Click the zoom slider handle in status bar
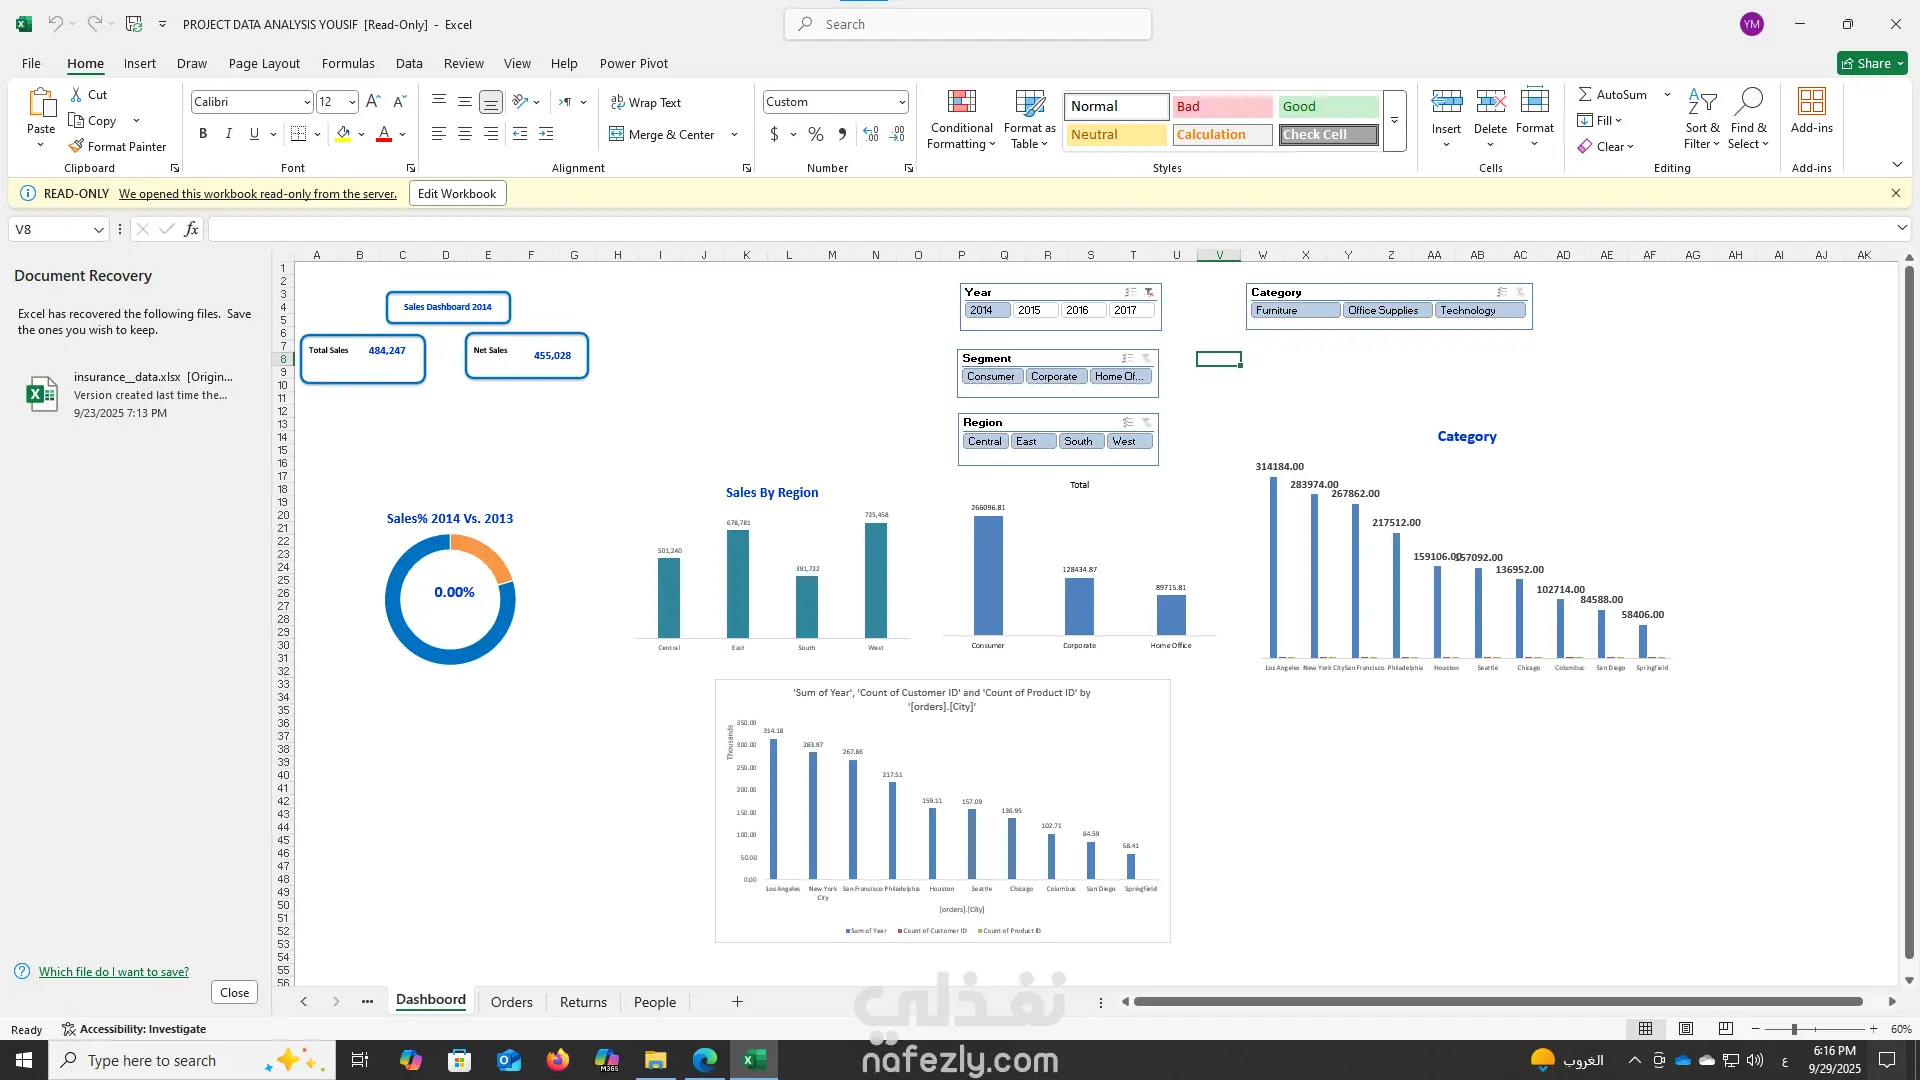1920x1080 pixels. pyautogui.click(x=1794, y=1029)
